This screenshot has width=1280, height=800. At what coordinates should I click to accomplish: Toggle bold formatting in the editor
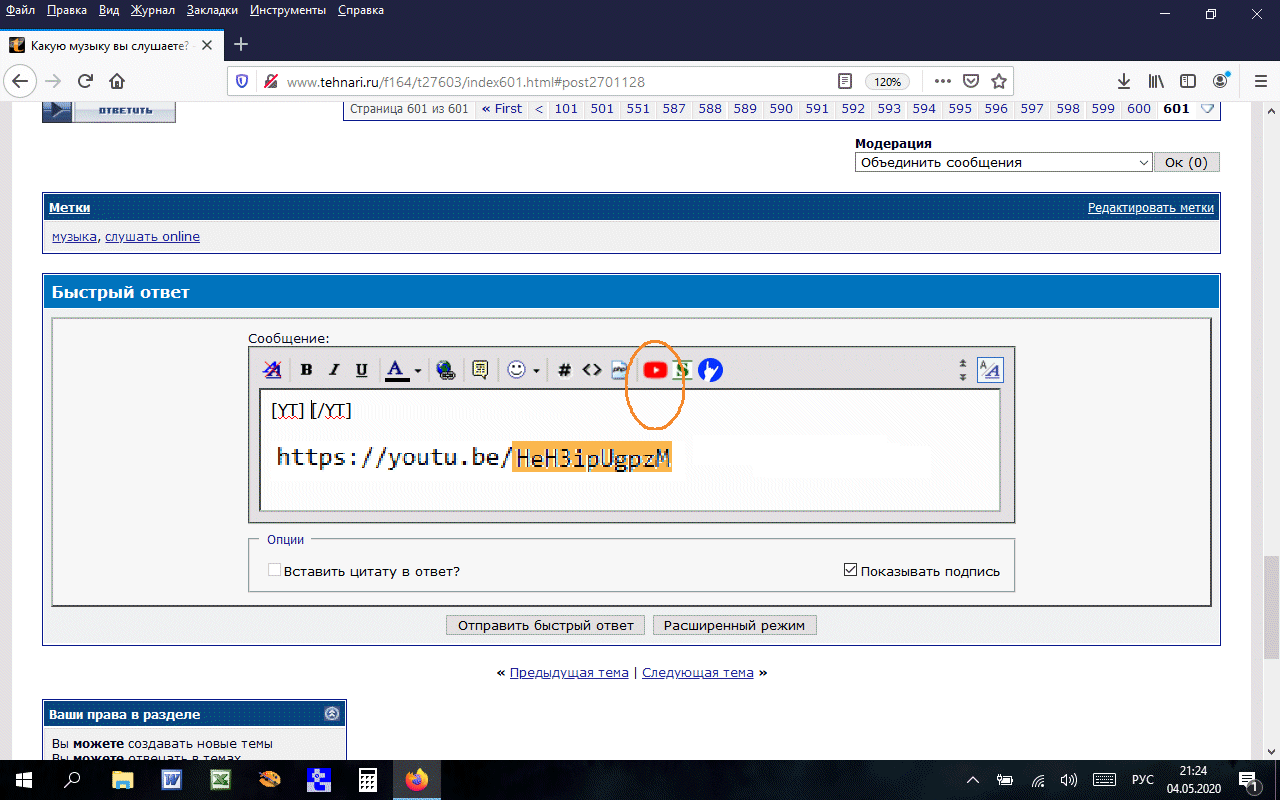coord(307,370)
